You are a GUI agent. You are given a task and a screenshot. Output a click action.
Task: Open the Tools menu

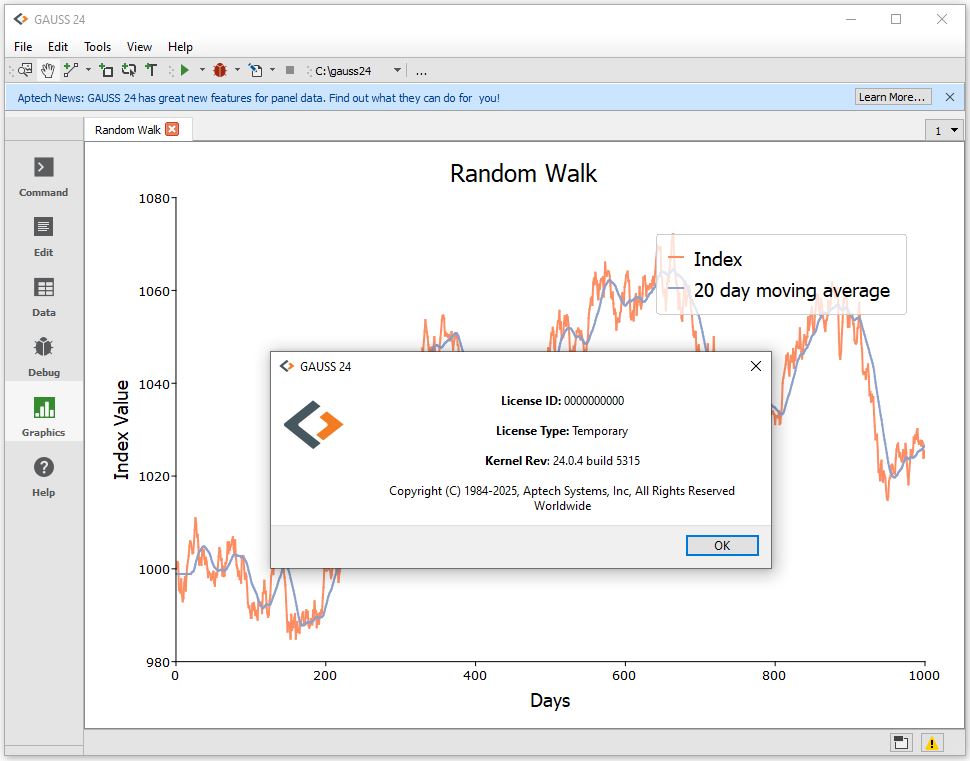97,47
